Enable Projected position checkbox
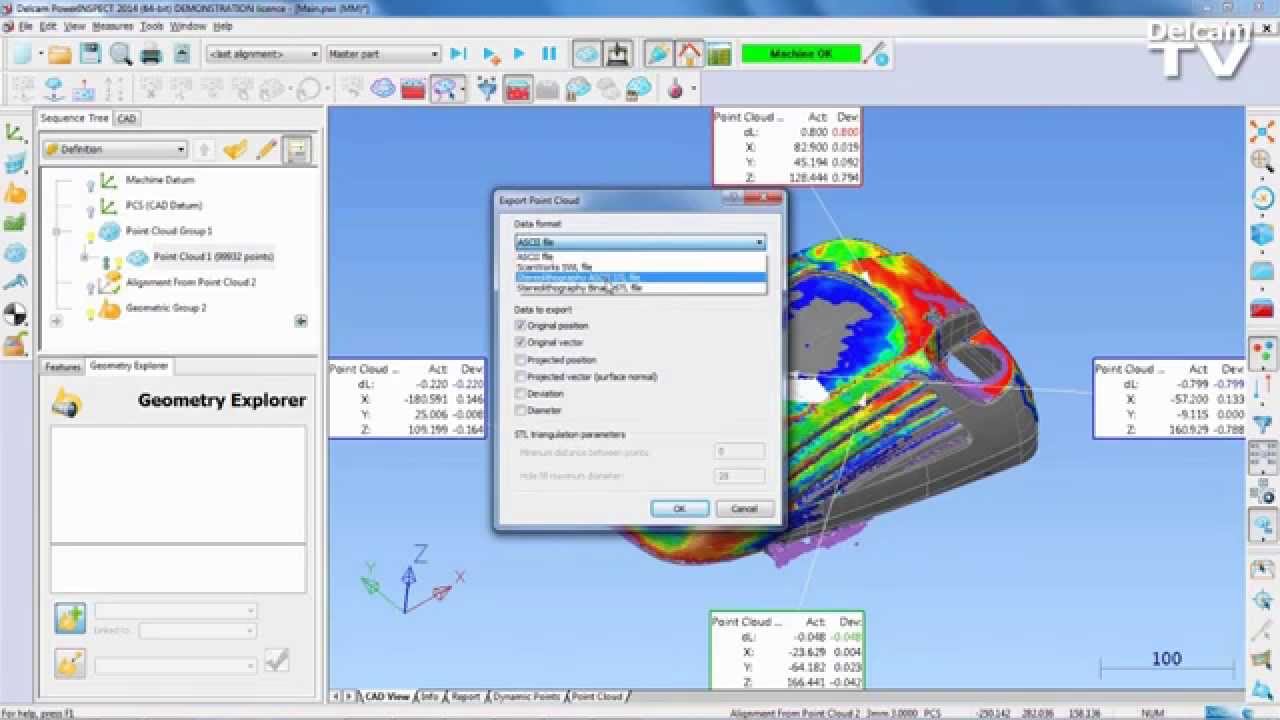The height and width of the screenshot is (720, 1280). point(520,360)
